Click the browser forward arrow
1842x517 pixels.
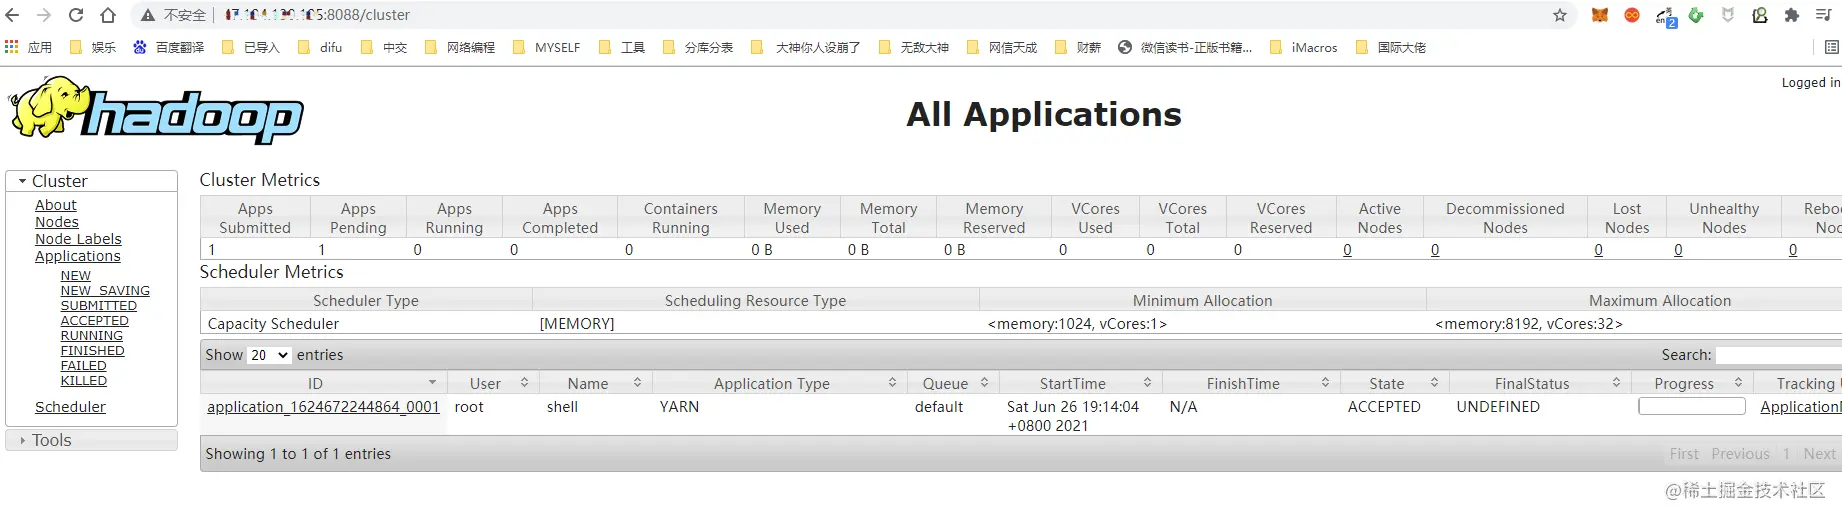[44, 15]
